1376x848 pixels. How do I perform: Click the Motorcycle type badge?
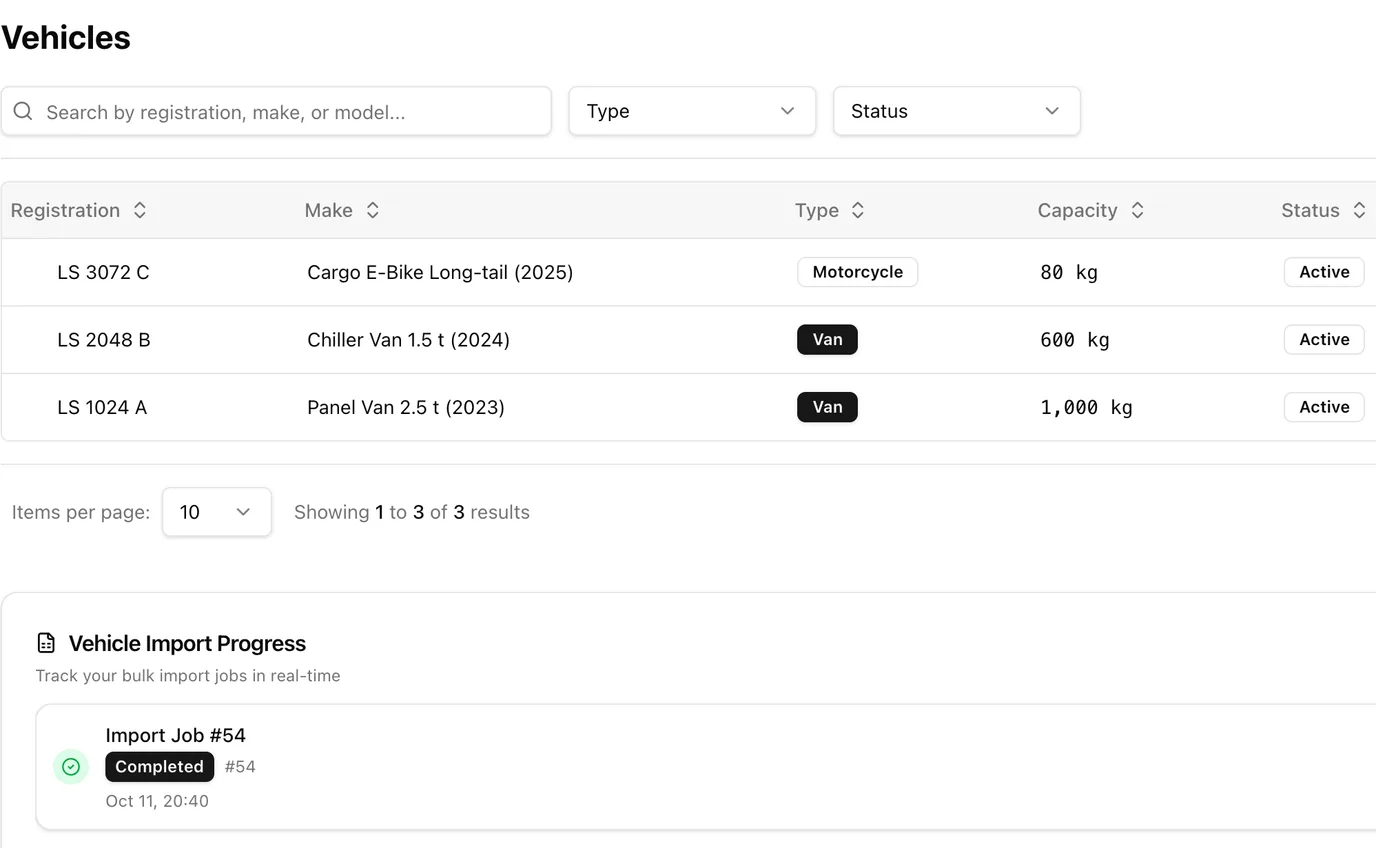click(x=857, y=272)
